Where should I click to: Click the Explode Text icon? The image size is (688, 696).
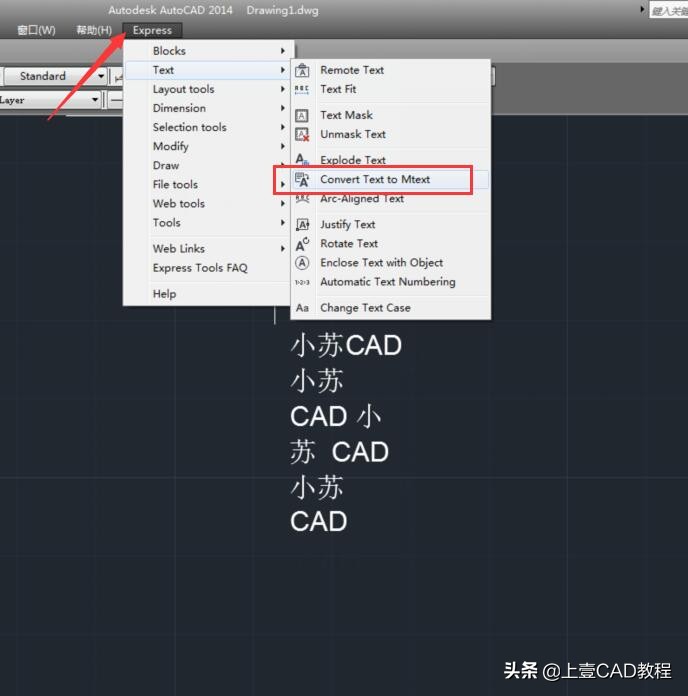click(x=302, y=160)
